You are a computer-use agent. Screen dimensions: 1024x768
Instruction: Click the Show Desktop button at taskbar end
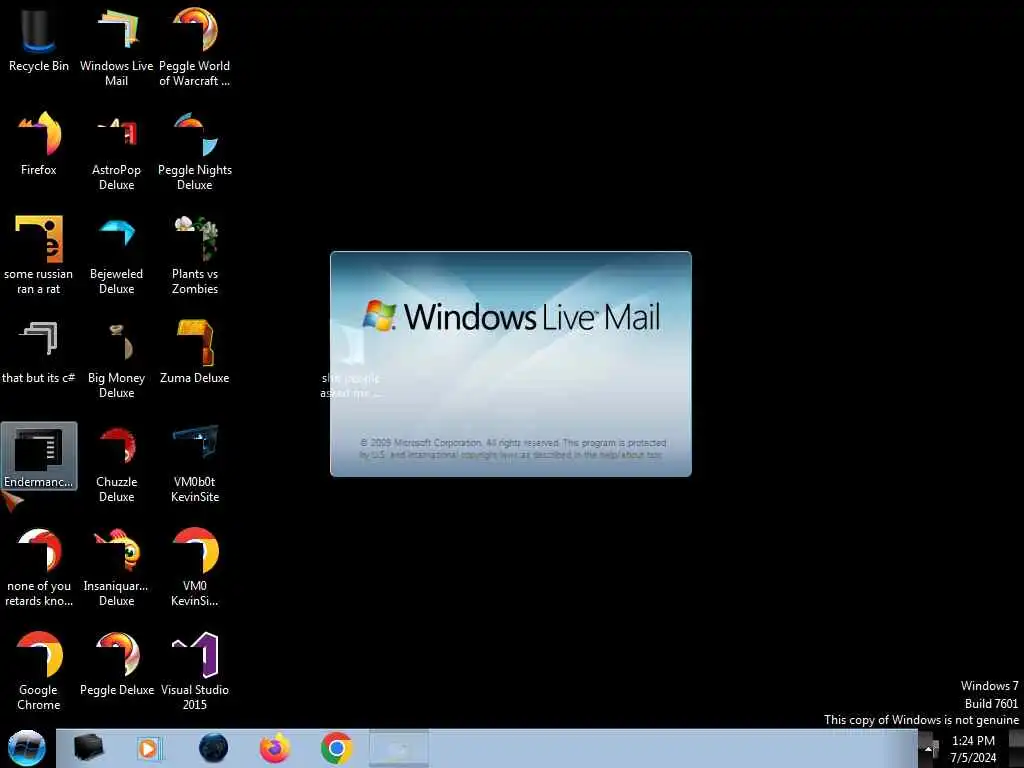[x=1016, y=748]
